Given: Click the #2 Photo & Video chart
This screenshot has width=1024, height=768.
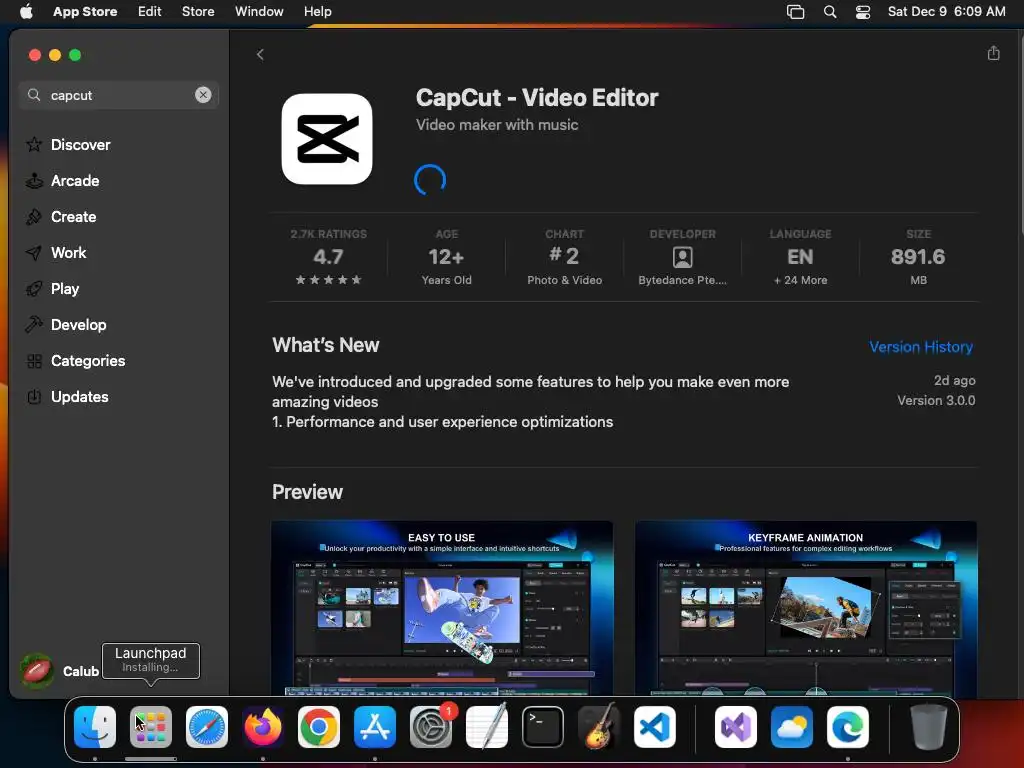Looking at the screenshot, I should pyautogui.click(x=564, y=257).
